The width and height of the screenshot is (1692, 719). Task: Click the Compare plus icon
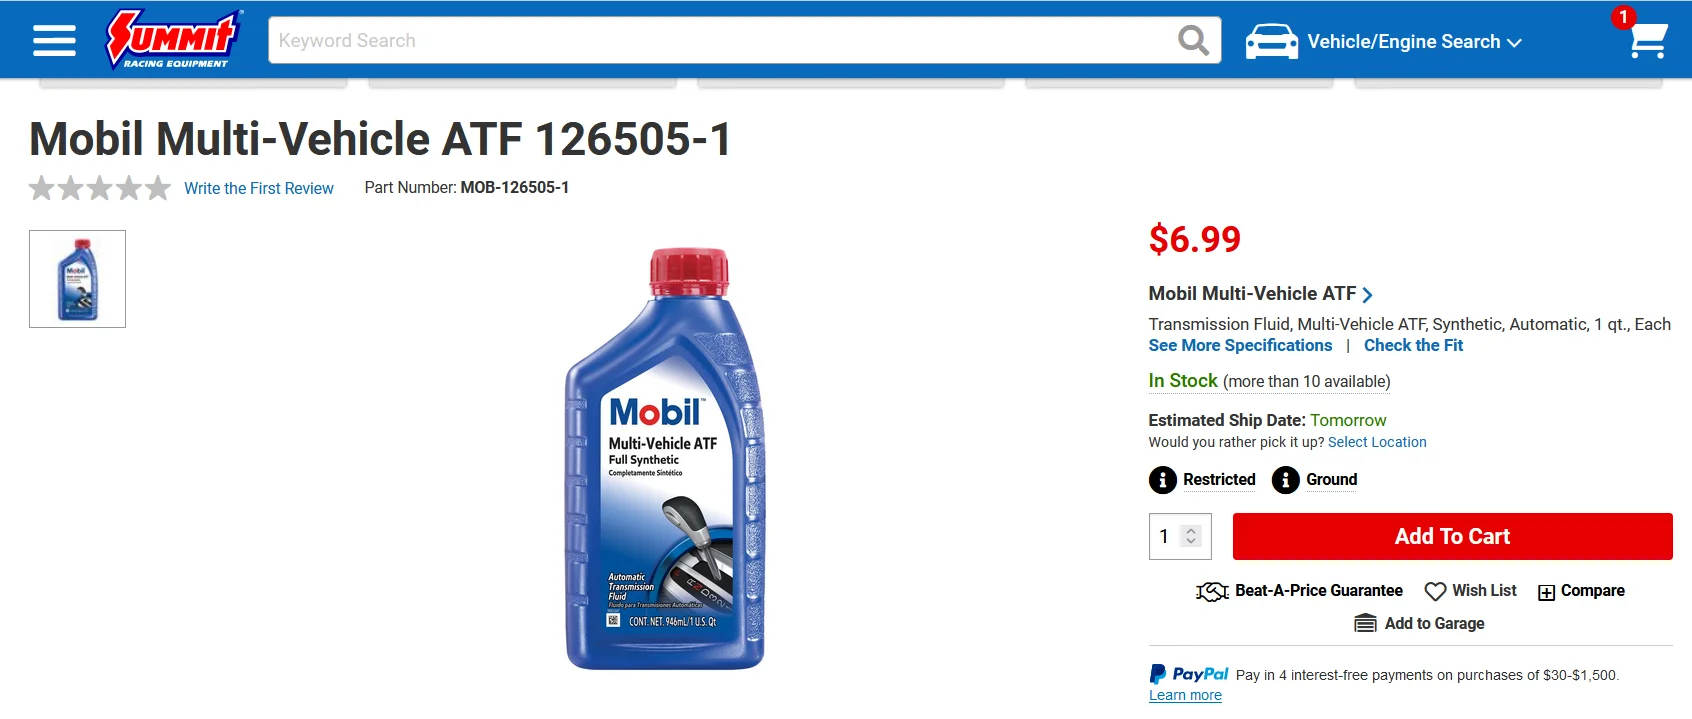[1546, 592]
